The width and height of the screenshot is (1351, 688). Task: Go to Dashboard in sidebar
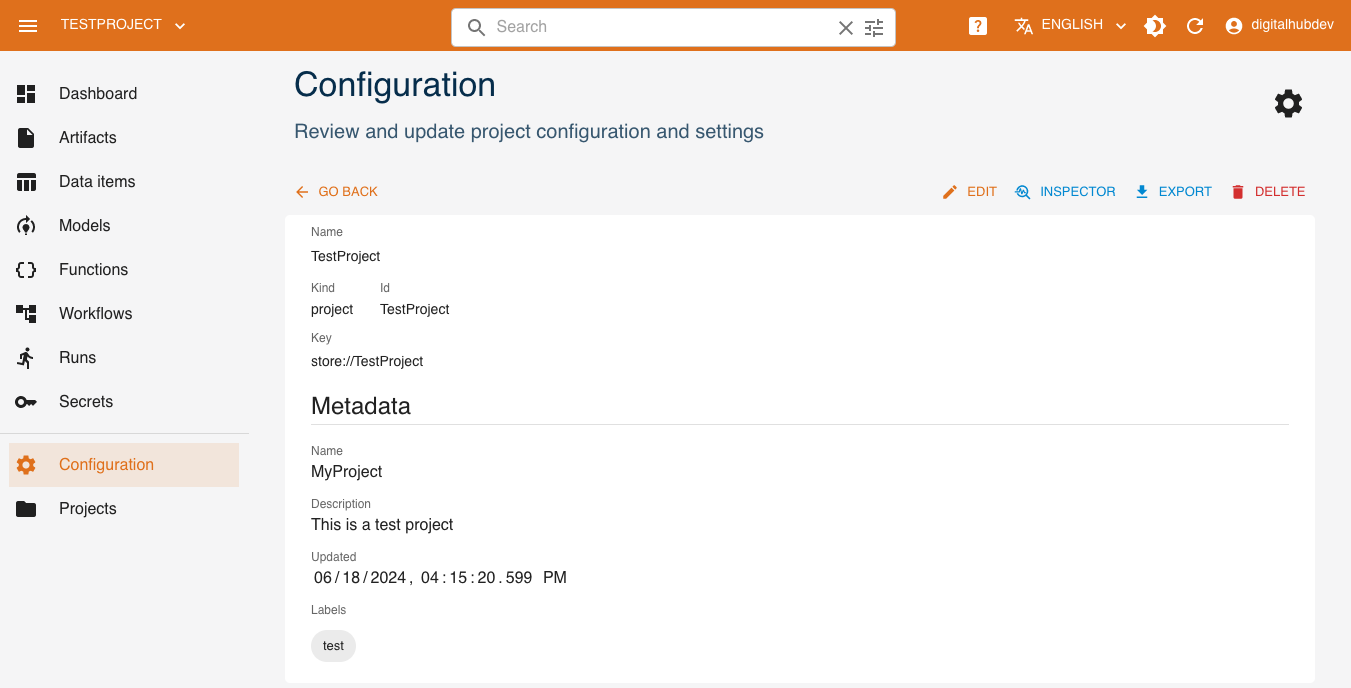click(x=97, y=94)
